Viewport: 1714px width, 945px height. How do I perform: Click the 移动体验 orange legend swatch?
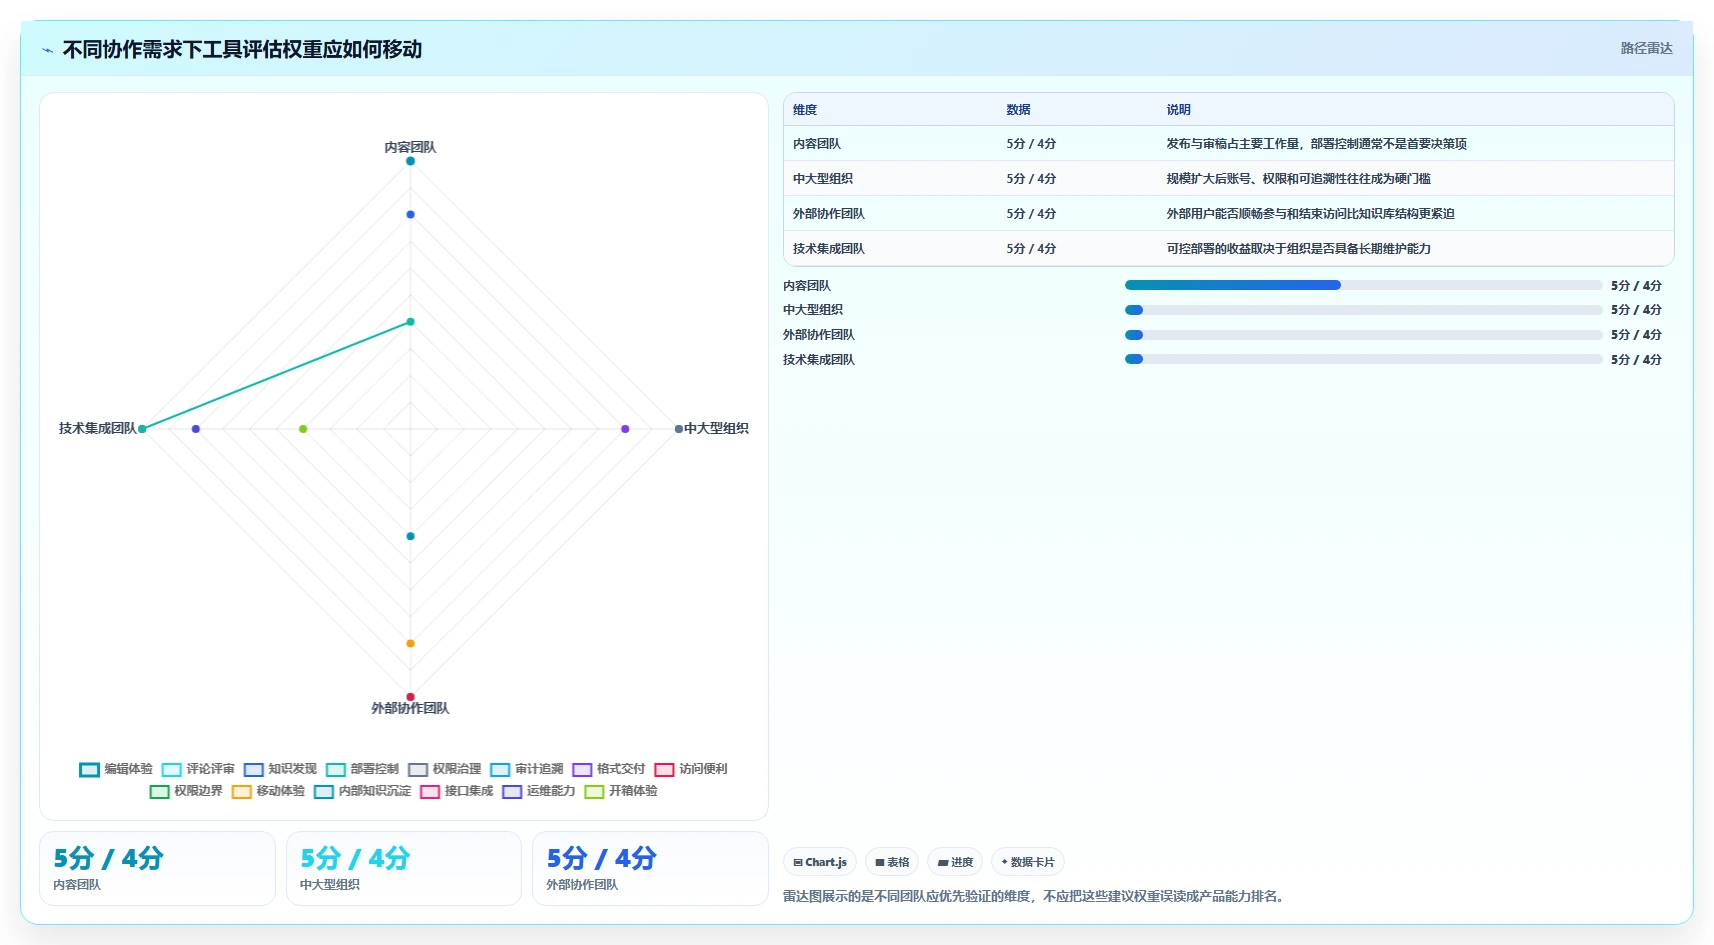pyautogui.click(x=241, y=791)
